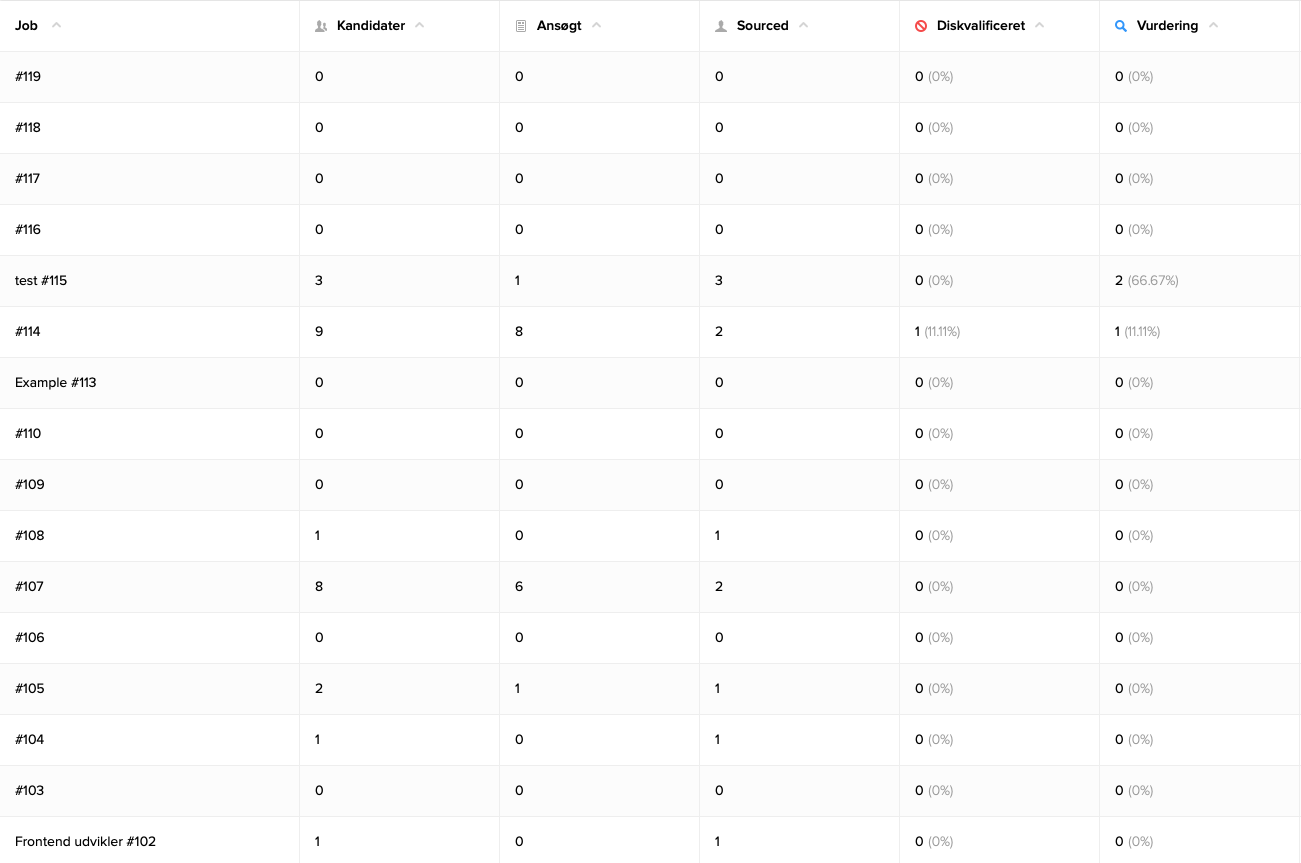Viewport: 1301px width, 863px height.
Task: Click the blue Vurdering magnifier icon
Action: tap(1121, 26)
